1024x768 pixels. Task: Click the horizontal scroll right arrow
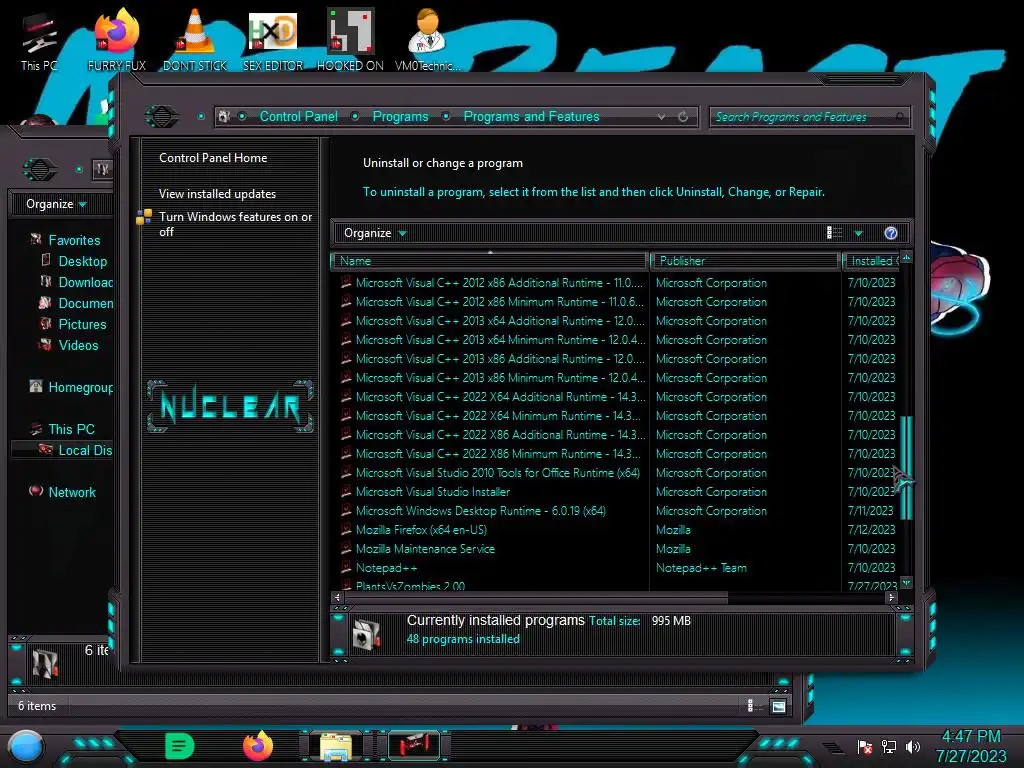pos(891,597)
